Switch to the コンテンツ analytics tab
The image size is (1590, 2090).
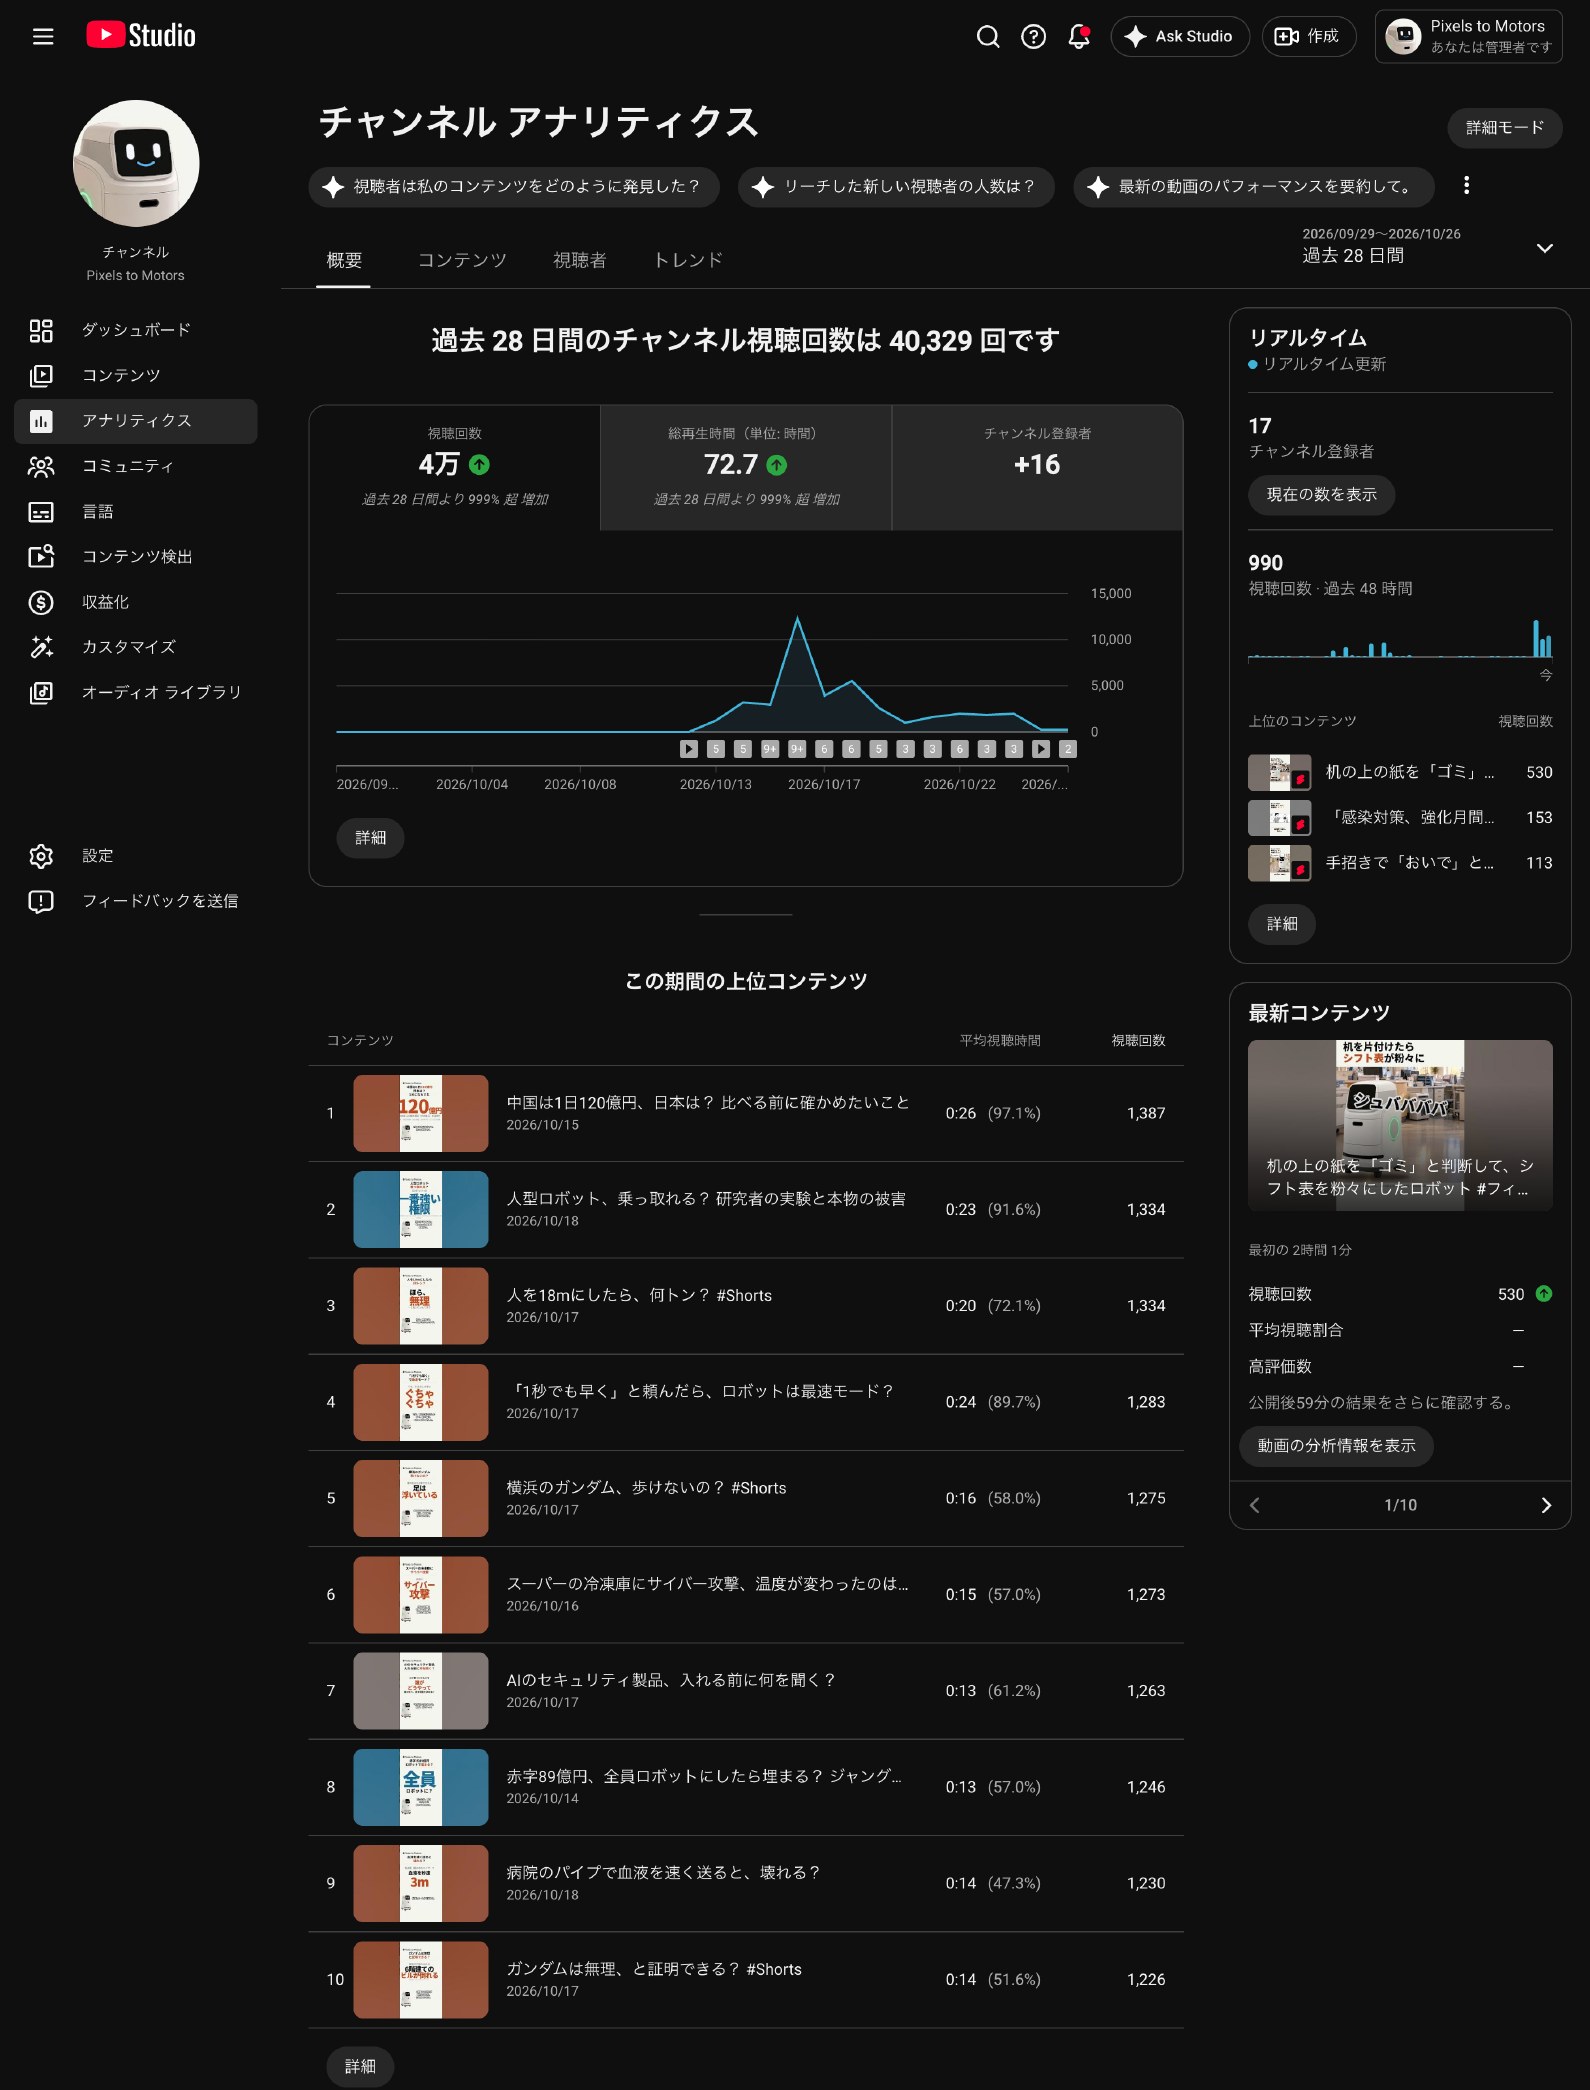pos(462,260)
